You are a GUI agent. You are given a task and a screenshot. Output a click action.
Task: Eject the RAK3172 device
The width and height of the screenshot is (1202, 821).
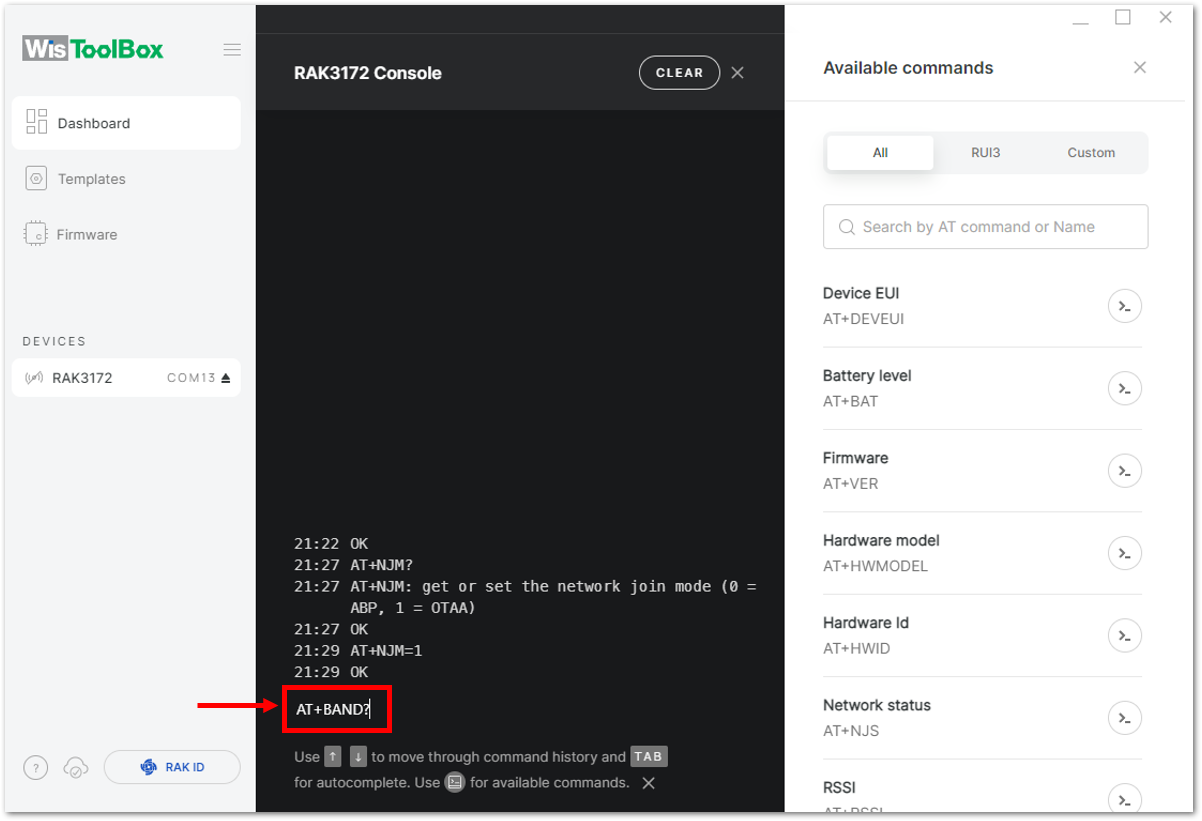point(226,378)
